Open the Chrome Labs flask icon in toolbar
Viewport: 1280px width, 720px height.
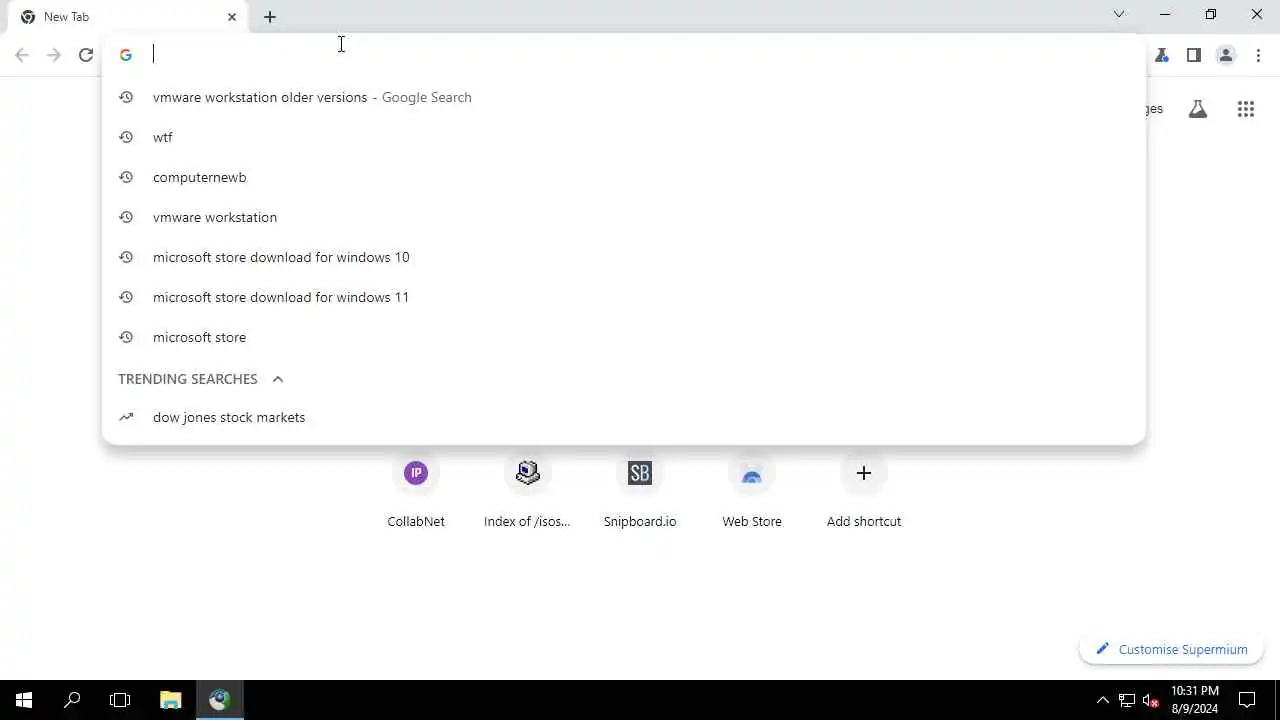[x=1162, y=55]
